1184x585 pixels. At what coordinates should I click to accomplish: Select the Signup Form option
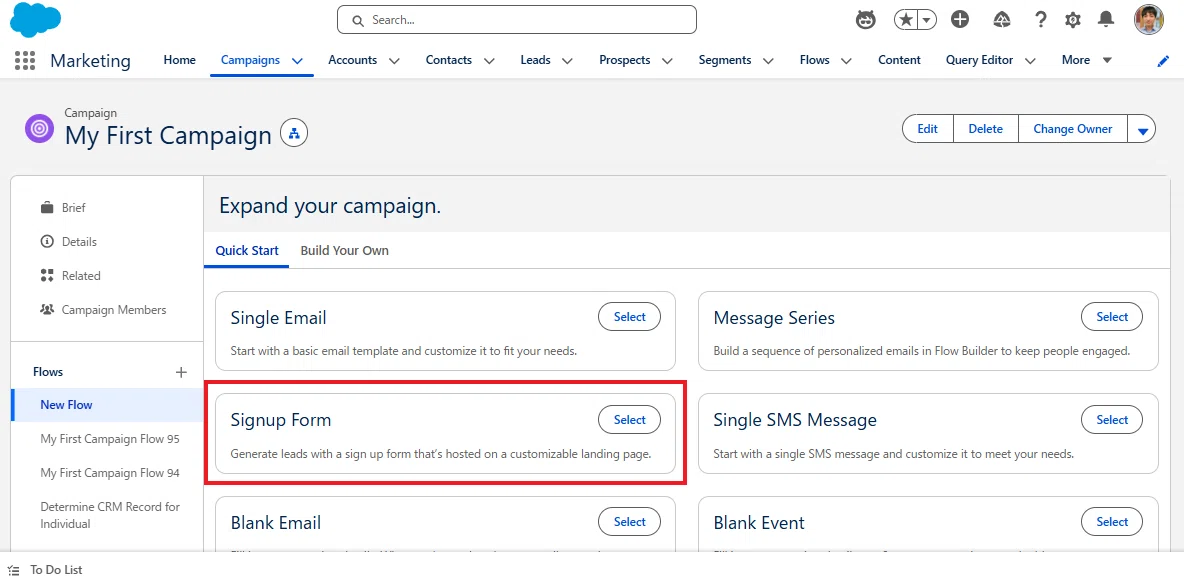[629, 420]
